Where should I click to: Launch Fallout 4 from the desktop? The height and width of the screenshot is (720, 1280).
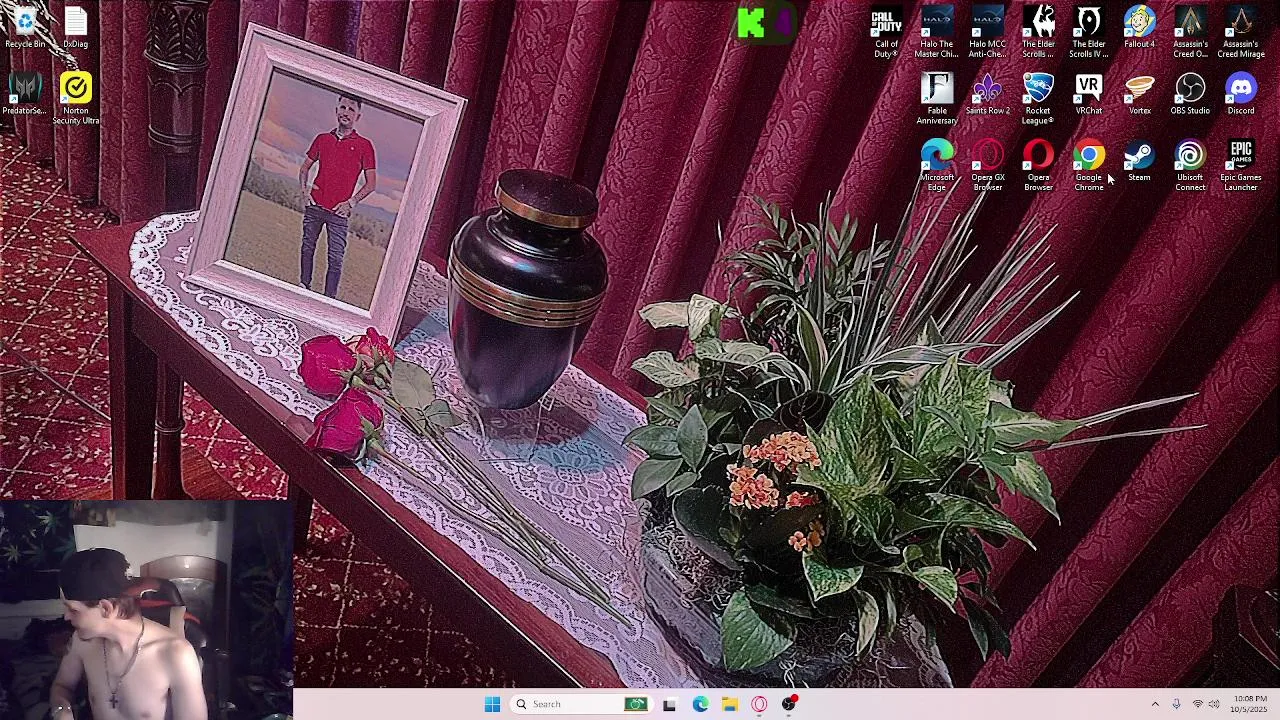1139,27
